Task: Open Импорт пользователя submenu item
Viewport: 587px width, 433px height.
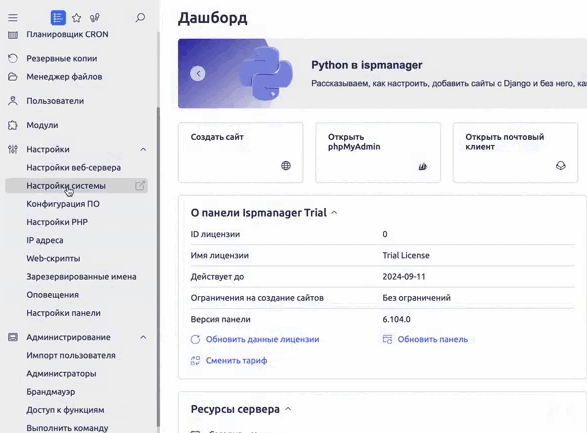Action: [x=71, y=356]
